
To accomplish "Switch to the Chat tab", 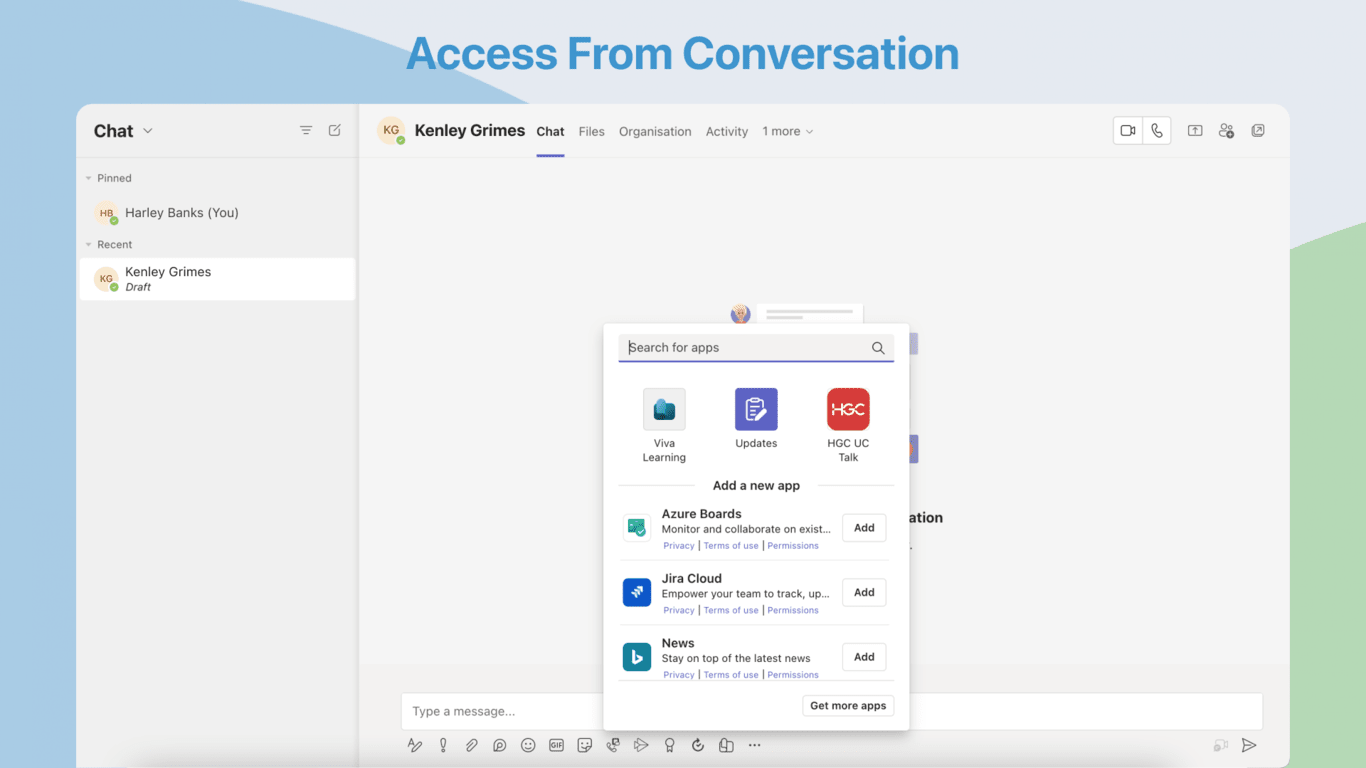I will coord(550,131).
